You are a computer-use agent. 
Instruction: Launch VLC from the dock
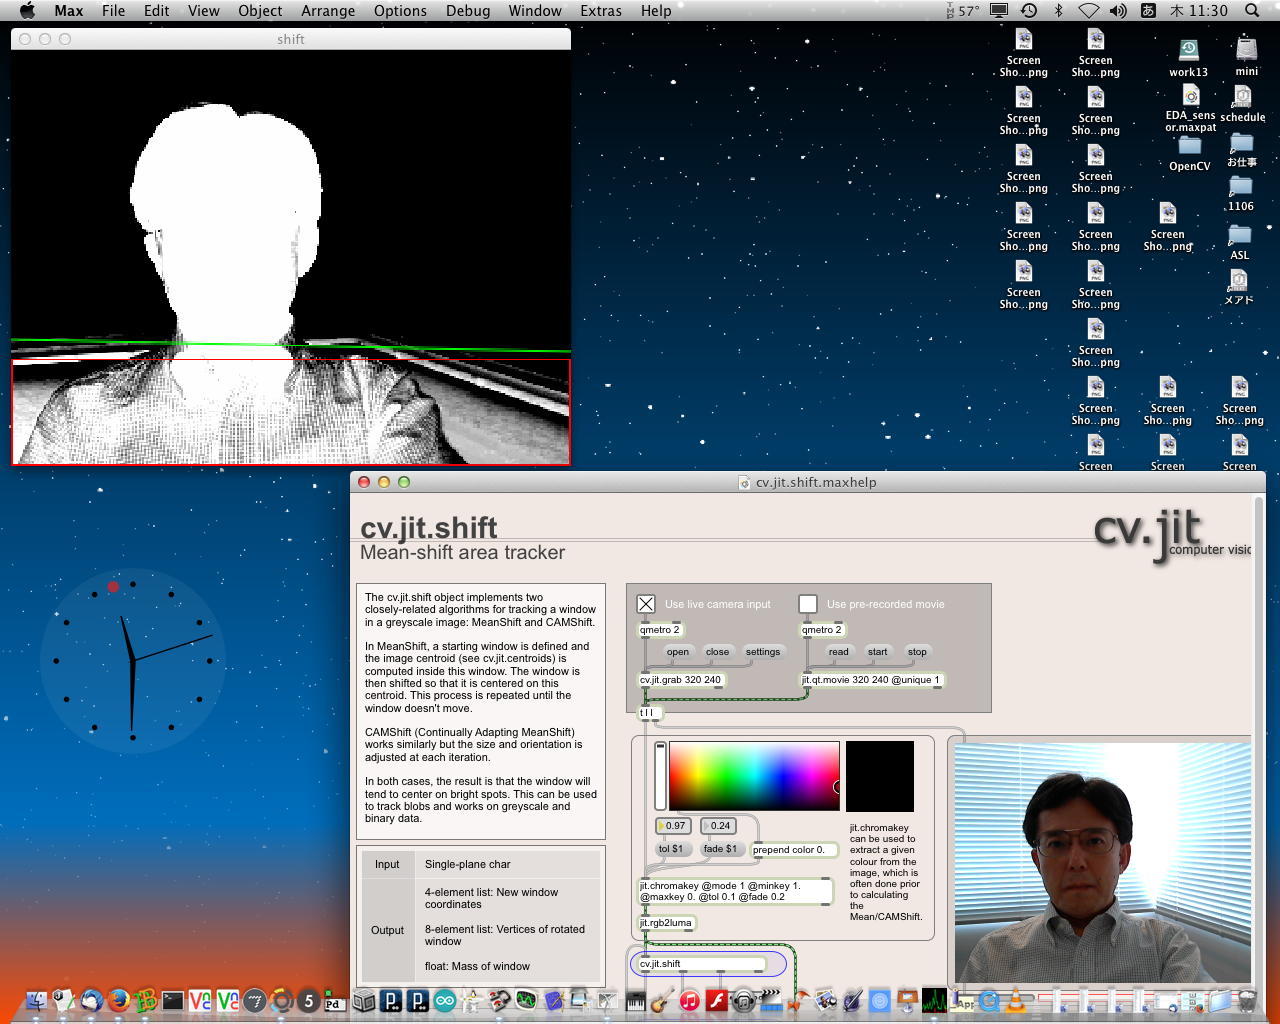click(1017, 1000)
